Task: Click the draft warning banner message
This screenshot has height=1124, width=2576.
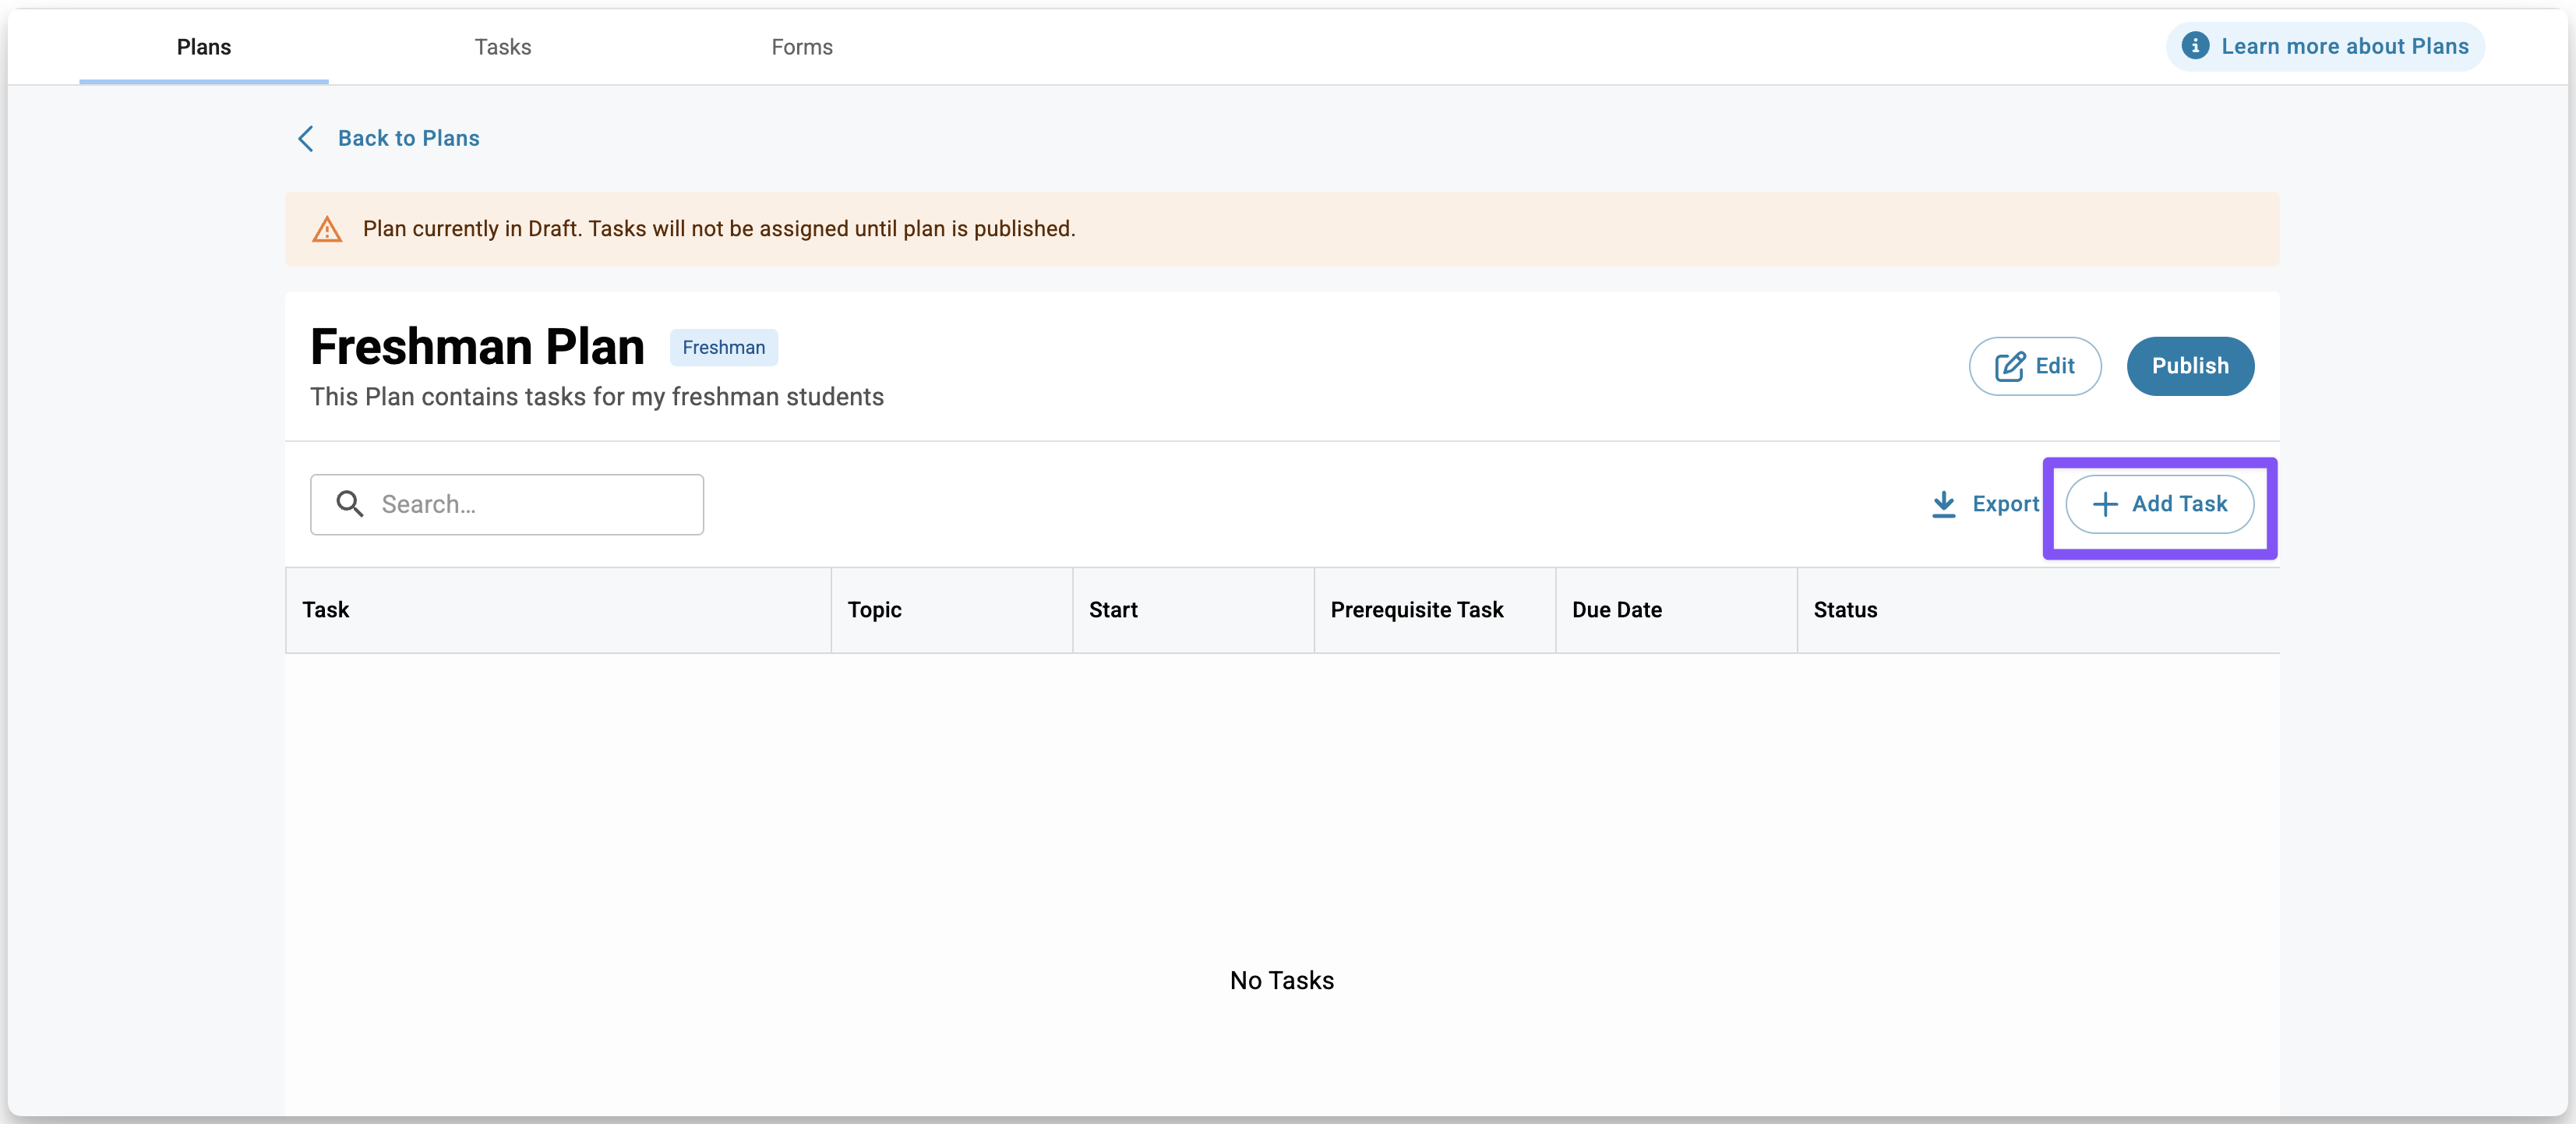Action: point(719,229)
